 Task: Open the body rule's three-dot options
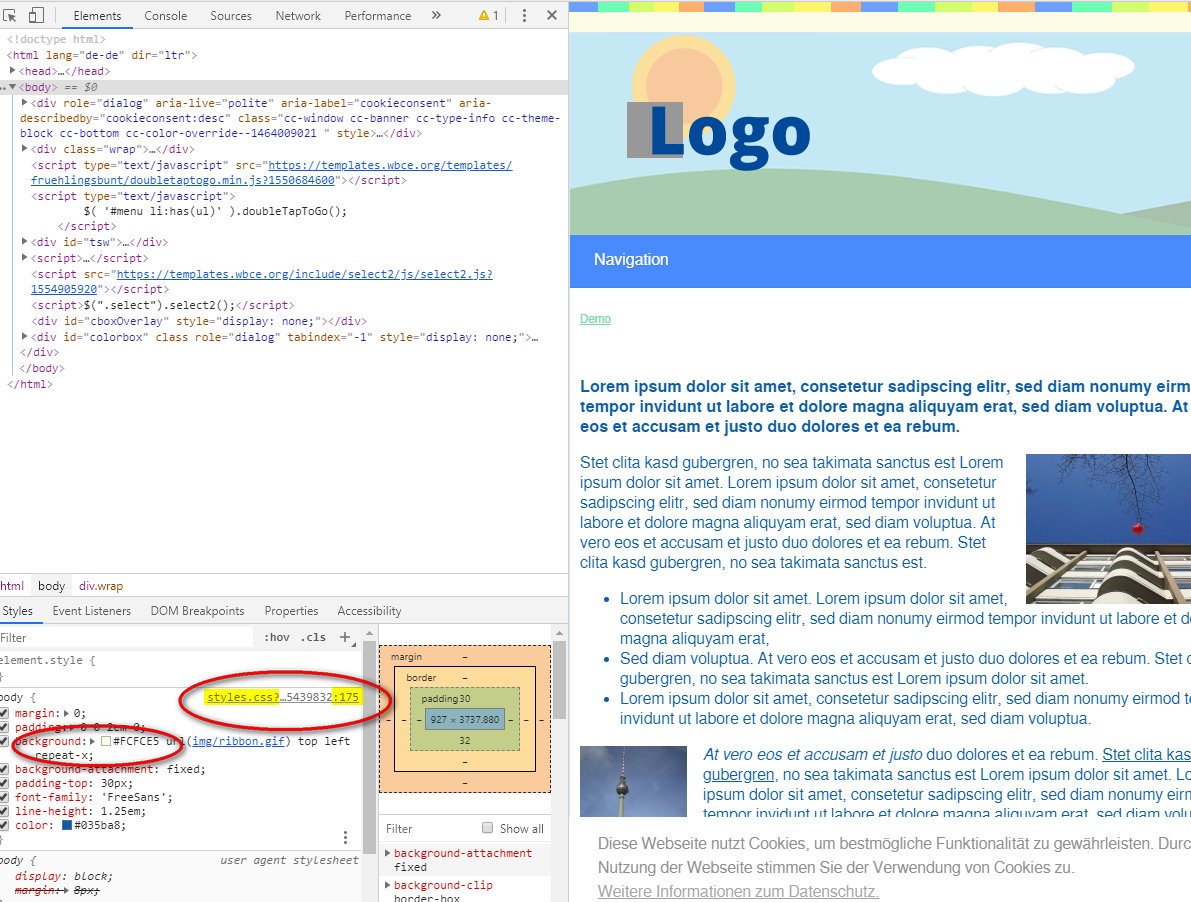coord(345,837)
